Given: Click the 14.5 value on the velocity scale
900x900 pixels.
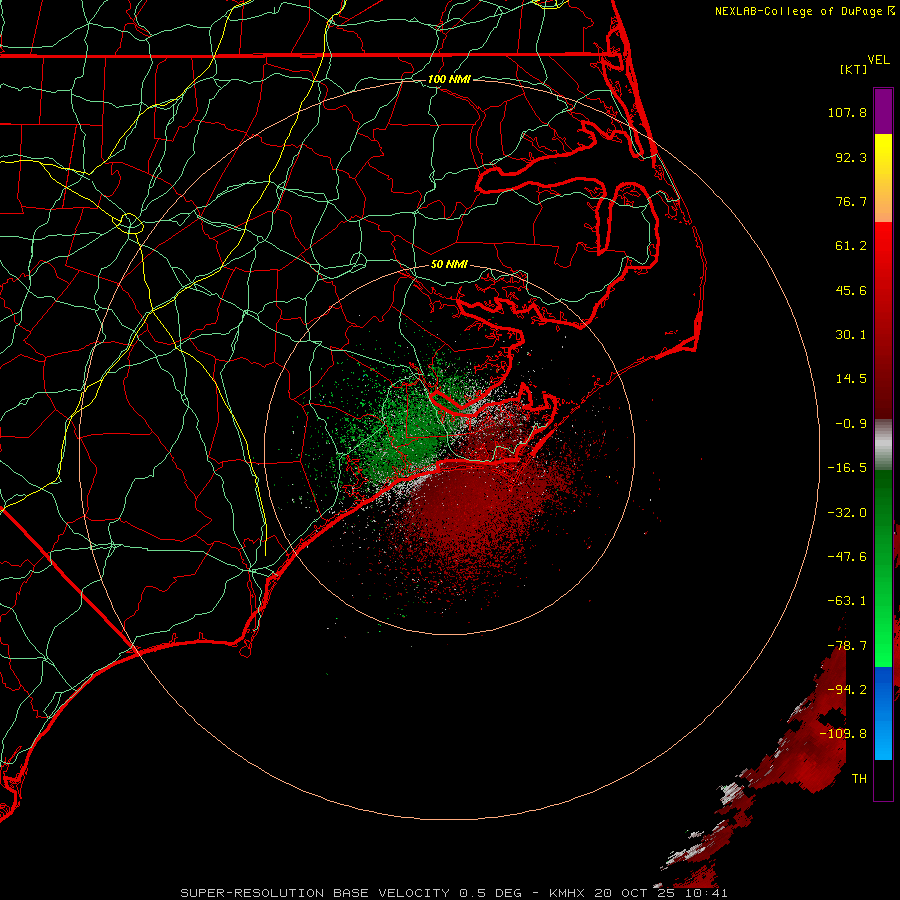Looking at the screenshot, I should (851, 379).
